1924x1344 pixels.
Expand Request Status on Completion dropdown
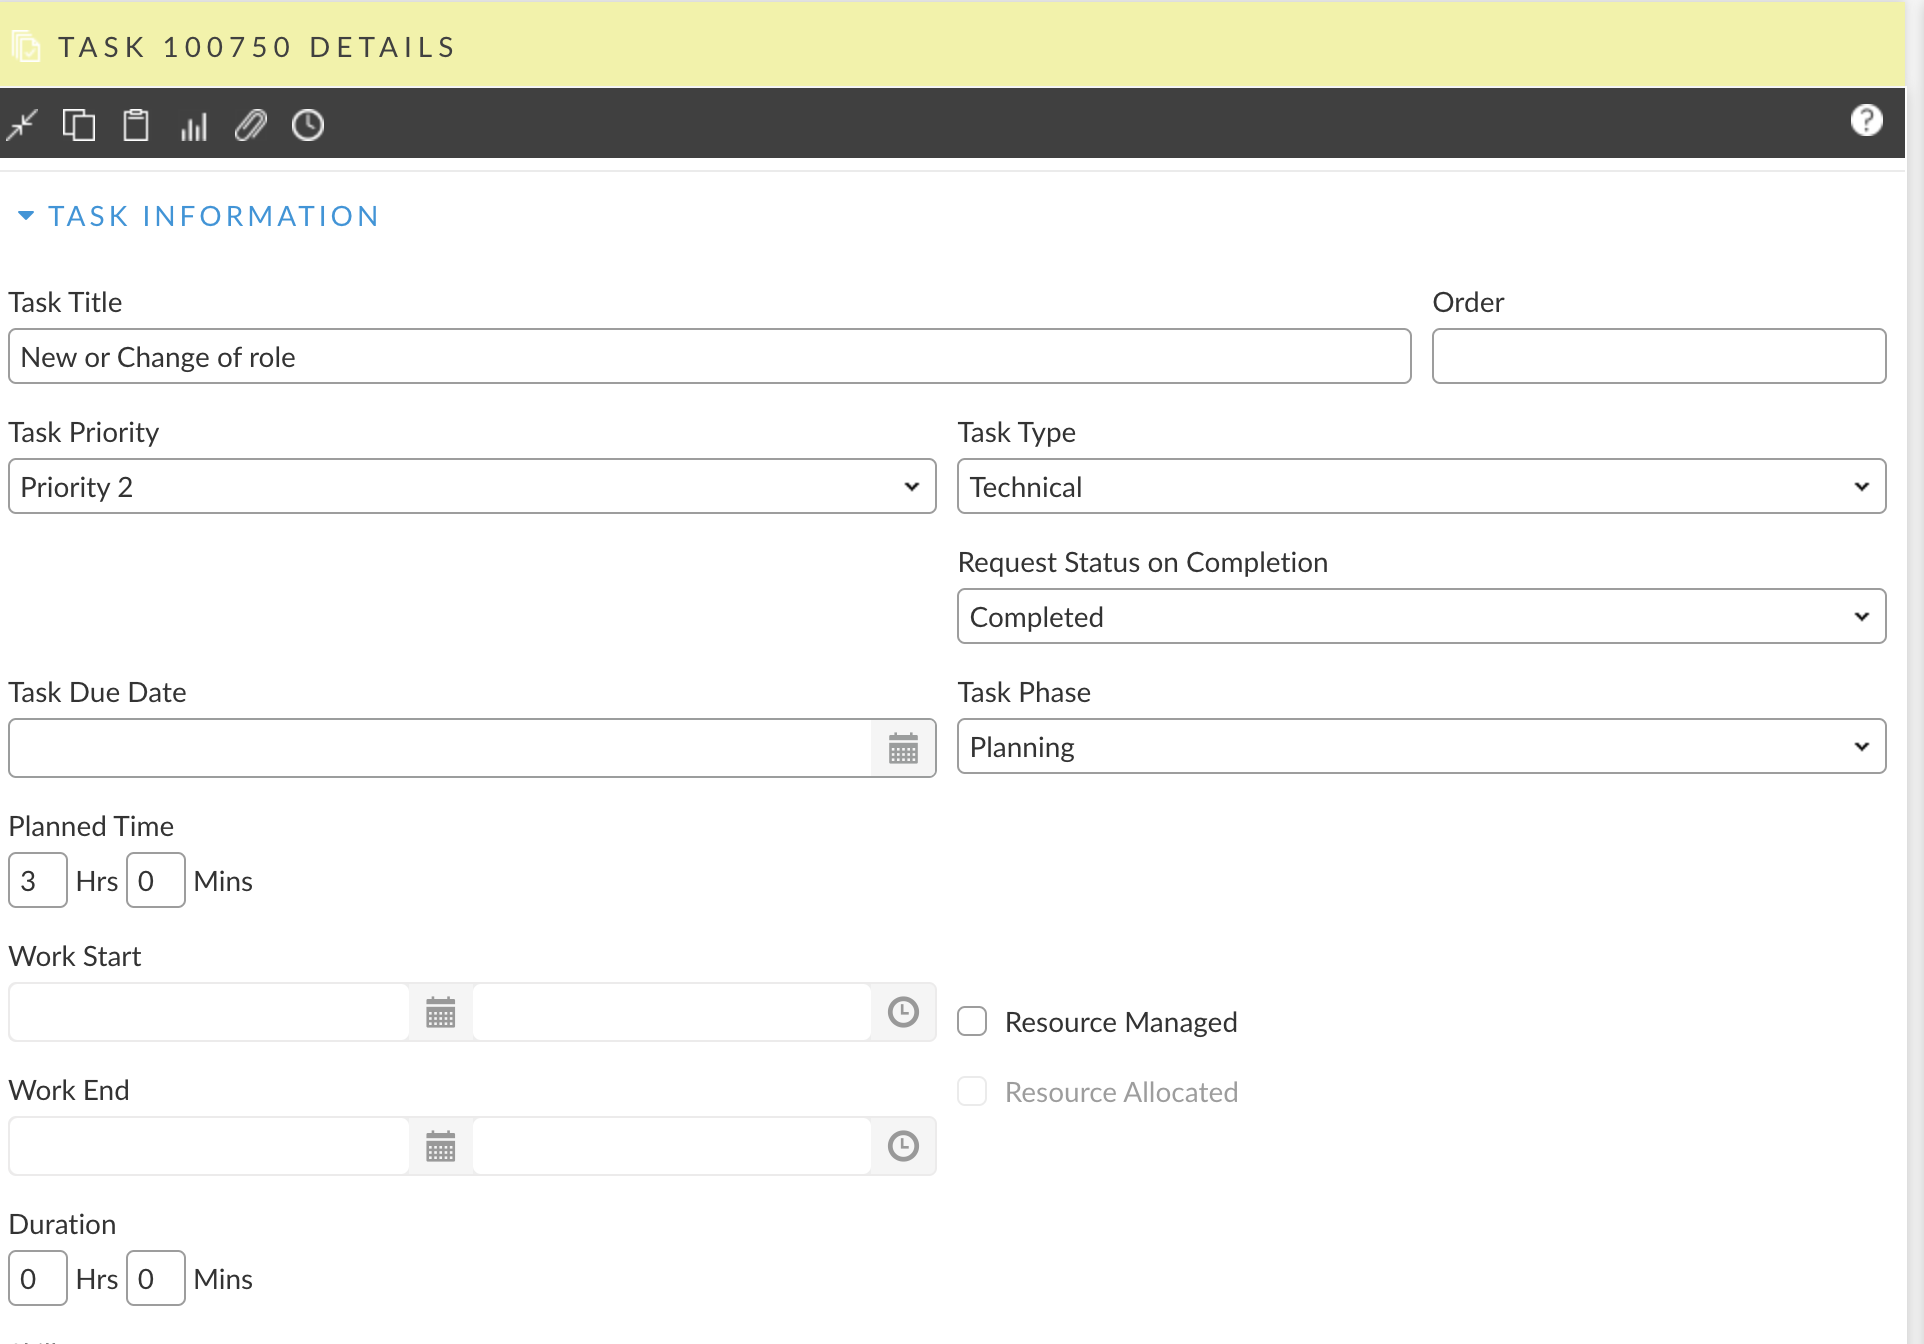(x=1421, y=617)
